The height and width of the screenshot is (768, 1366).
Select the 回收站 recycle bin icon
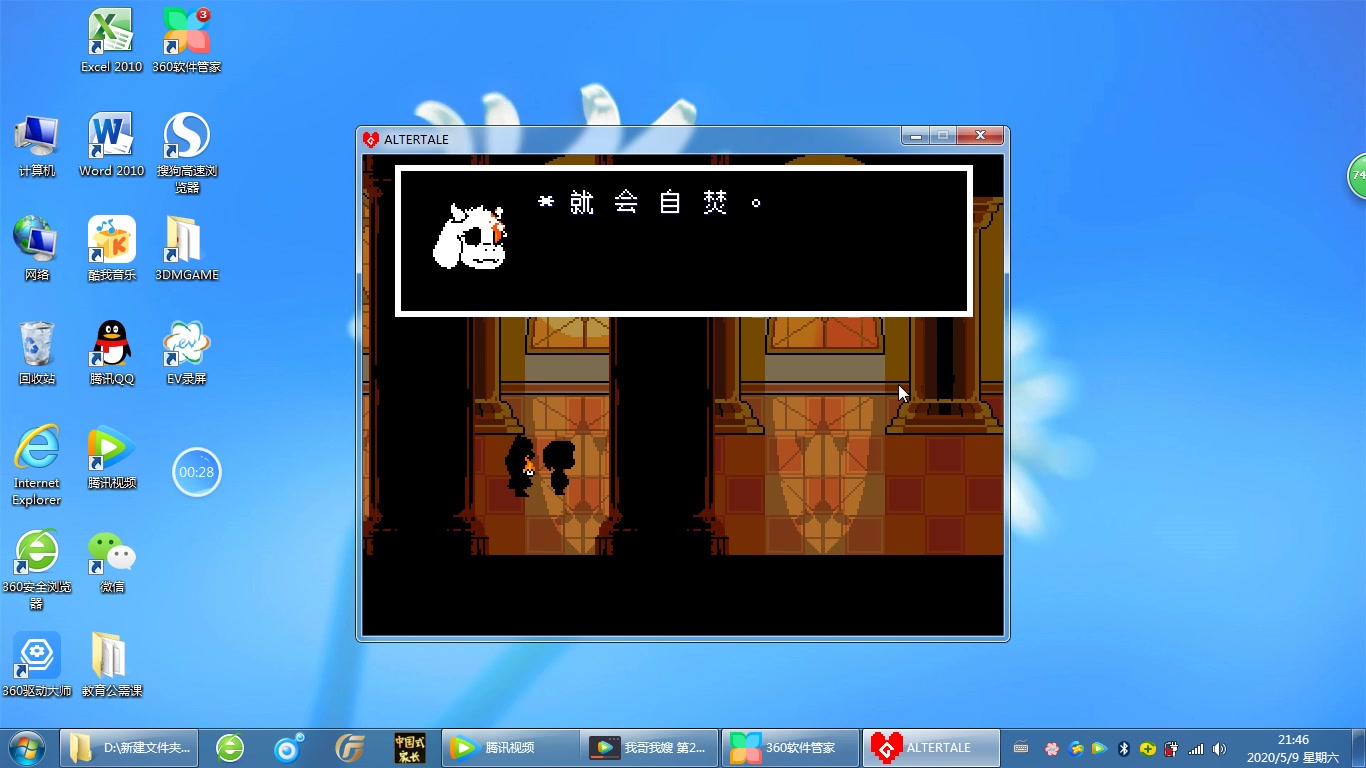[37, 353]
